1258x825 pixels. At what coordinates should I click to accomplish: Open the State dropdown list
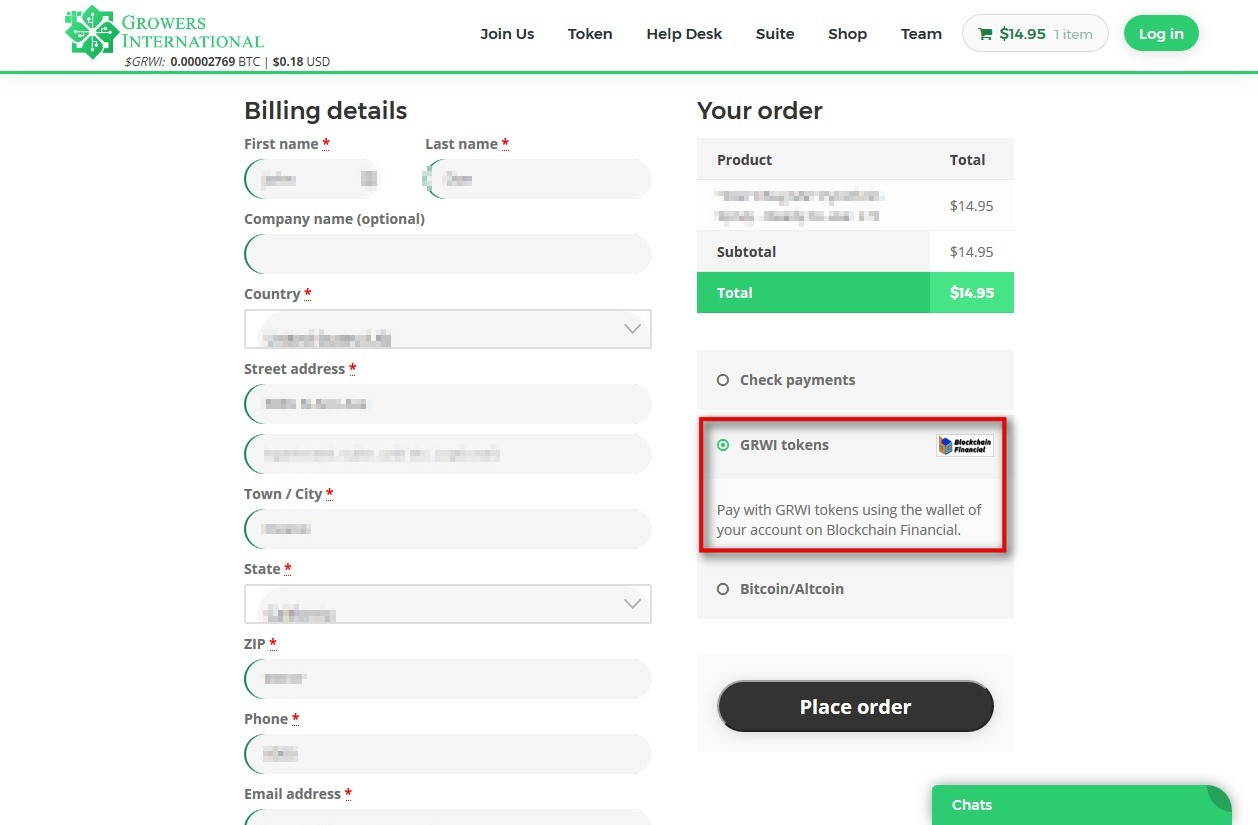click(447, 604)
